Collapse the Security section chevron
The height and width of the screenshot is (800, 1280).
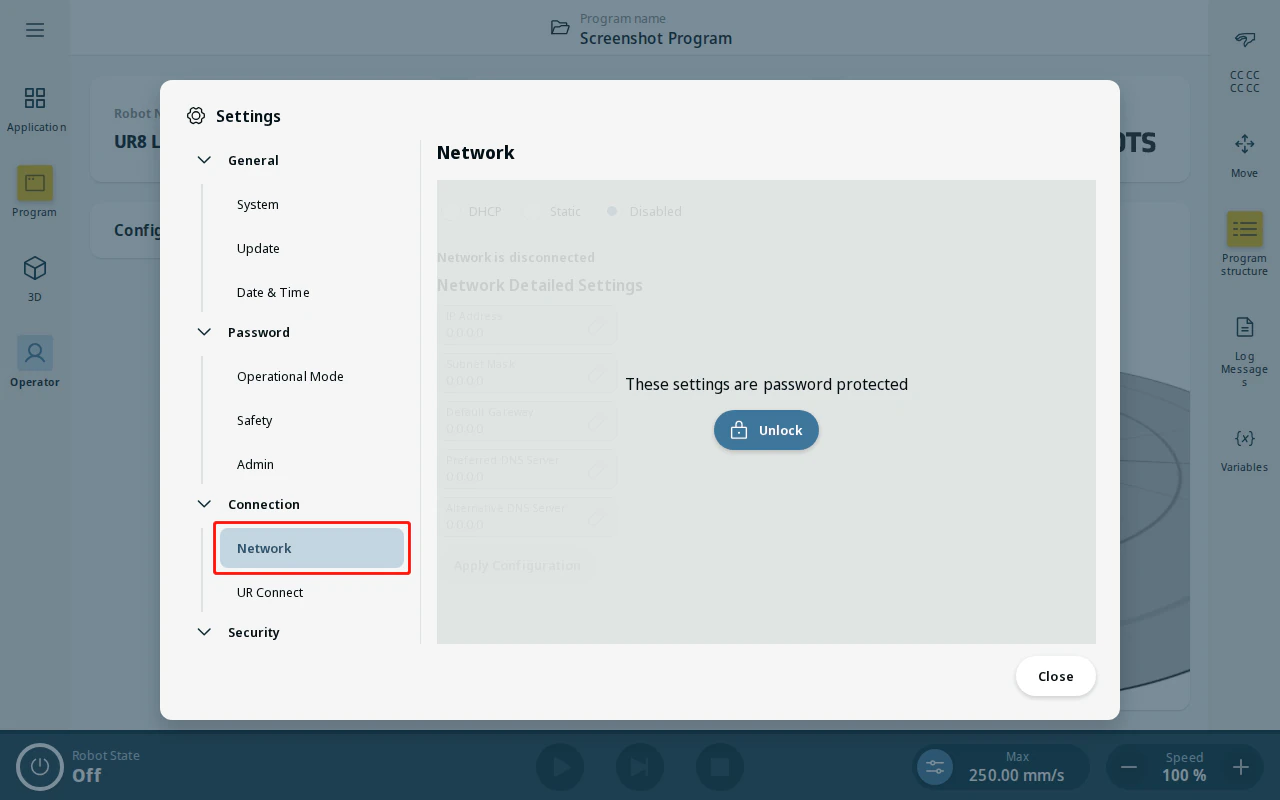204,632
